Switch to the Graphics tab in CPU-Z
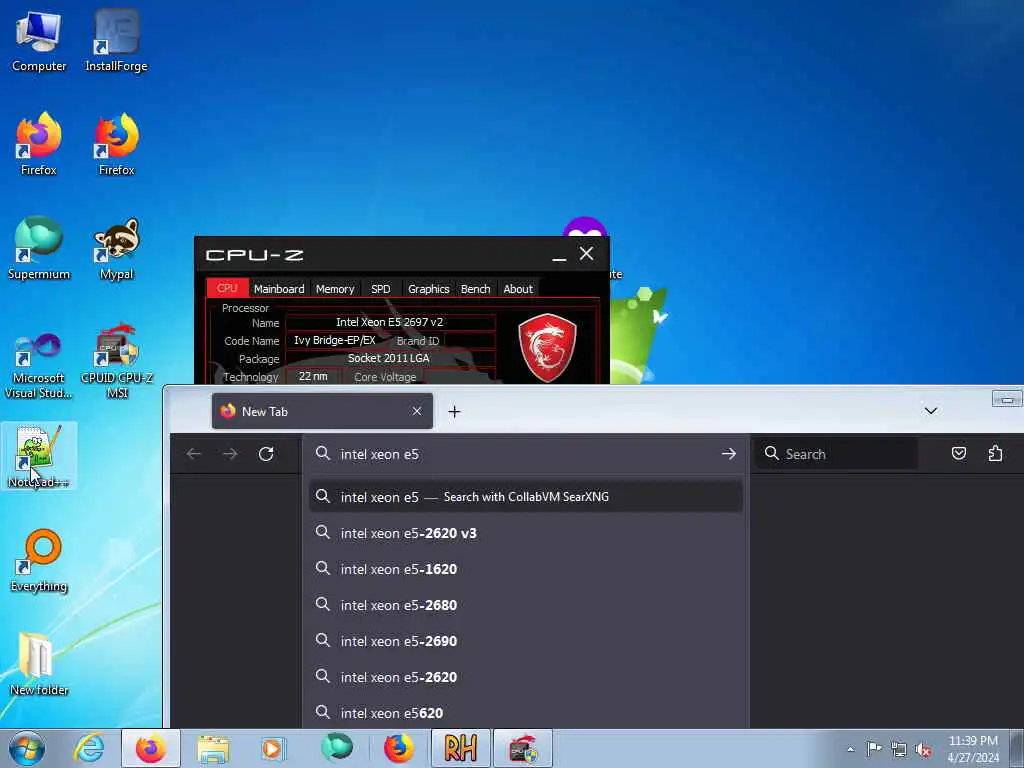Image resolution: width=1024 pixels, height=768 pixels. [x=428, y=288]
